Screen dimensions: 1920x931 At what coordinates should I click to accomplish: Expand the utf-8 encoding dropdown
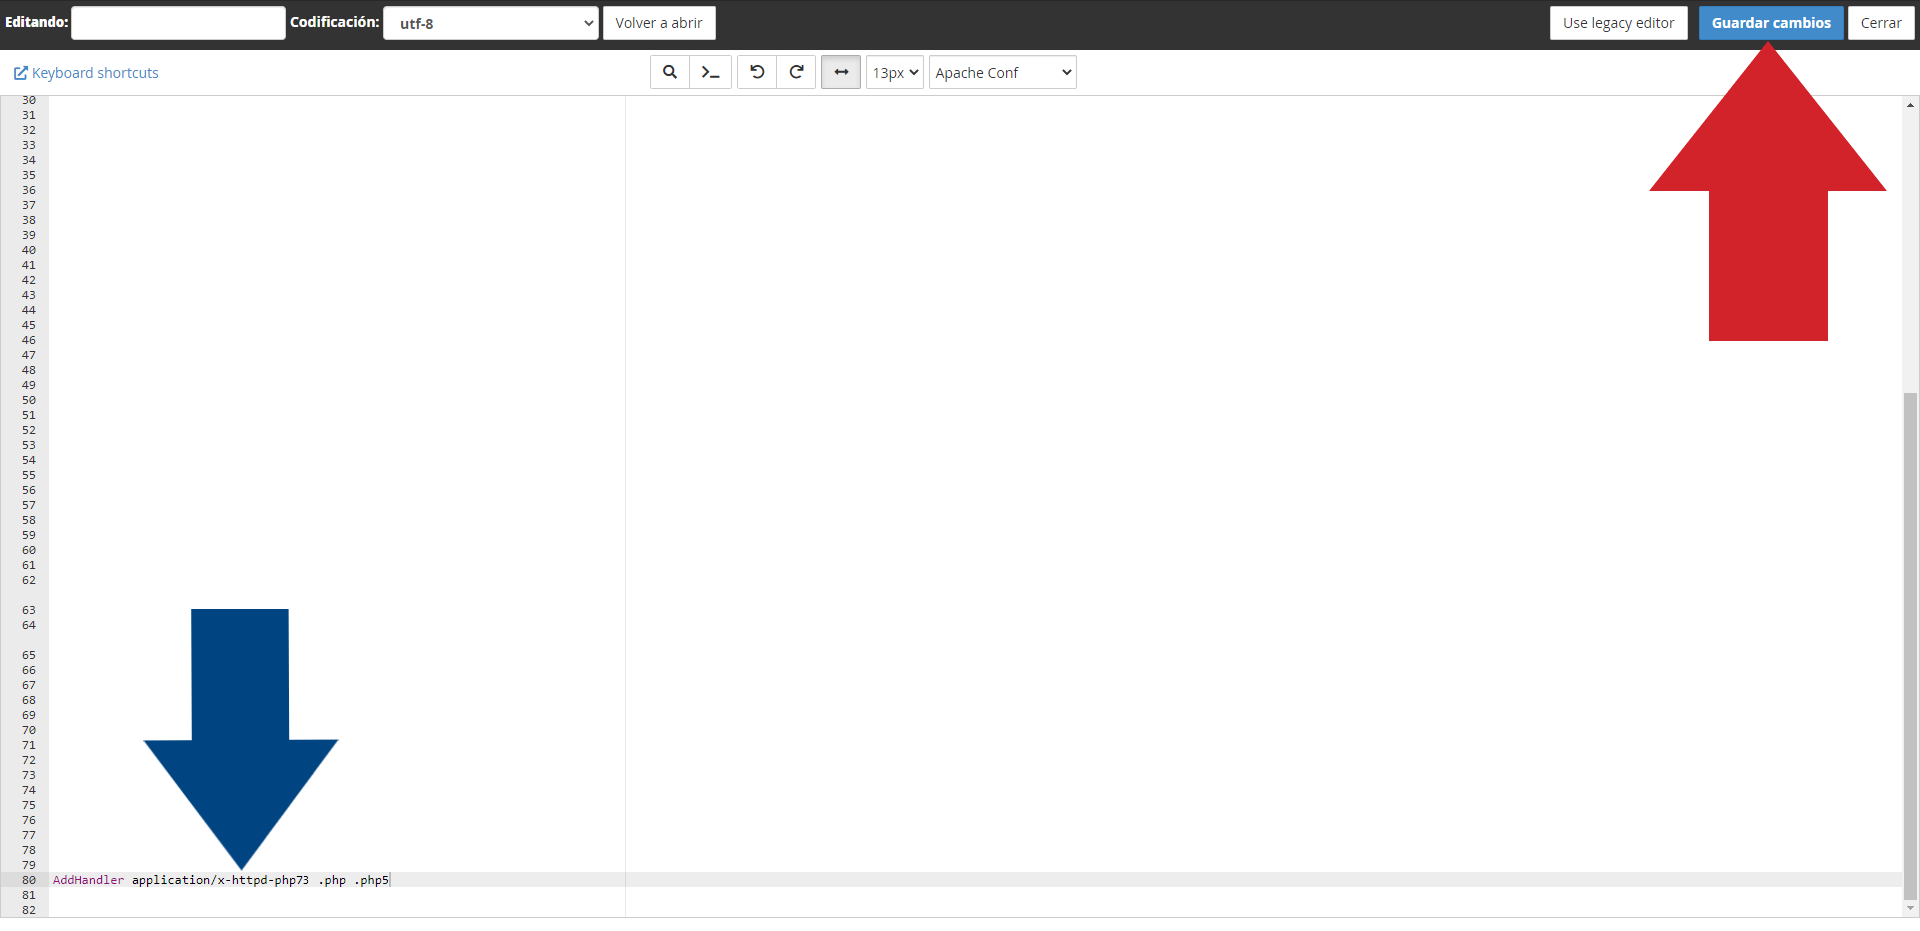point(490,23)
